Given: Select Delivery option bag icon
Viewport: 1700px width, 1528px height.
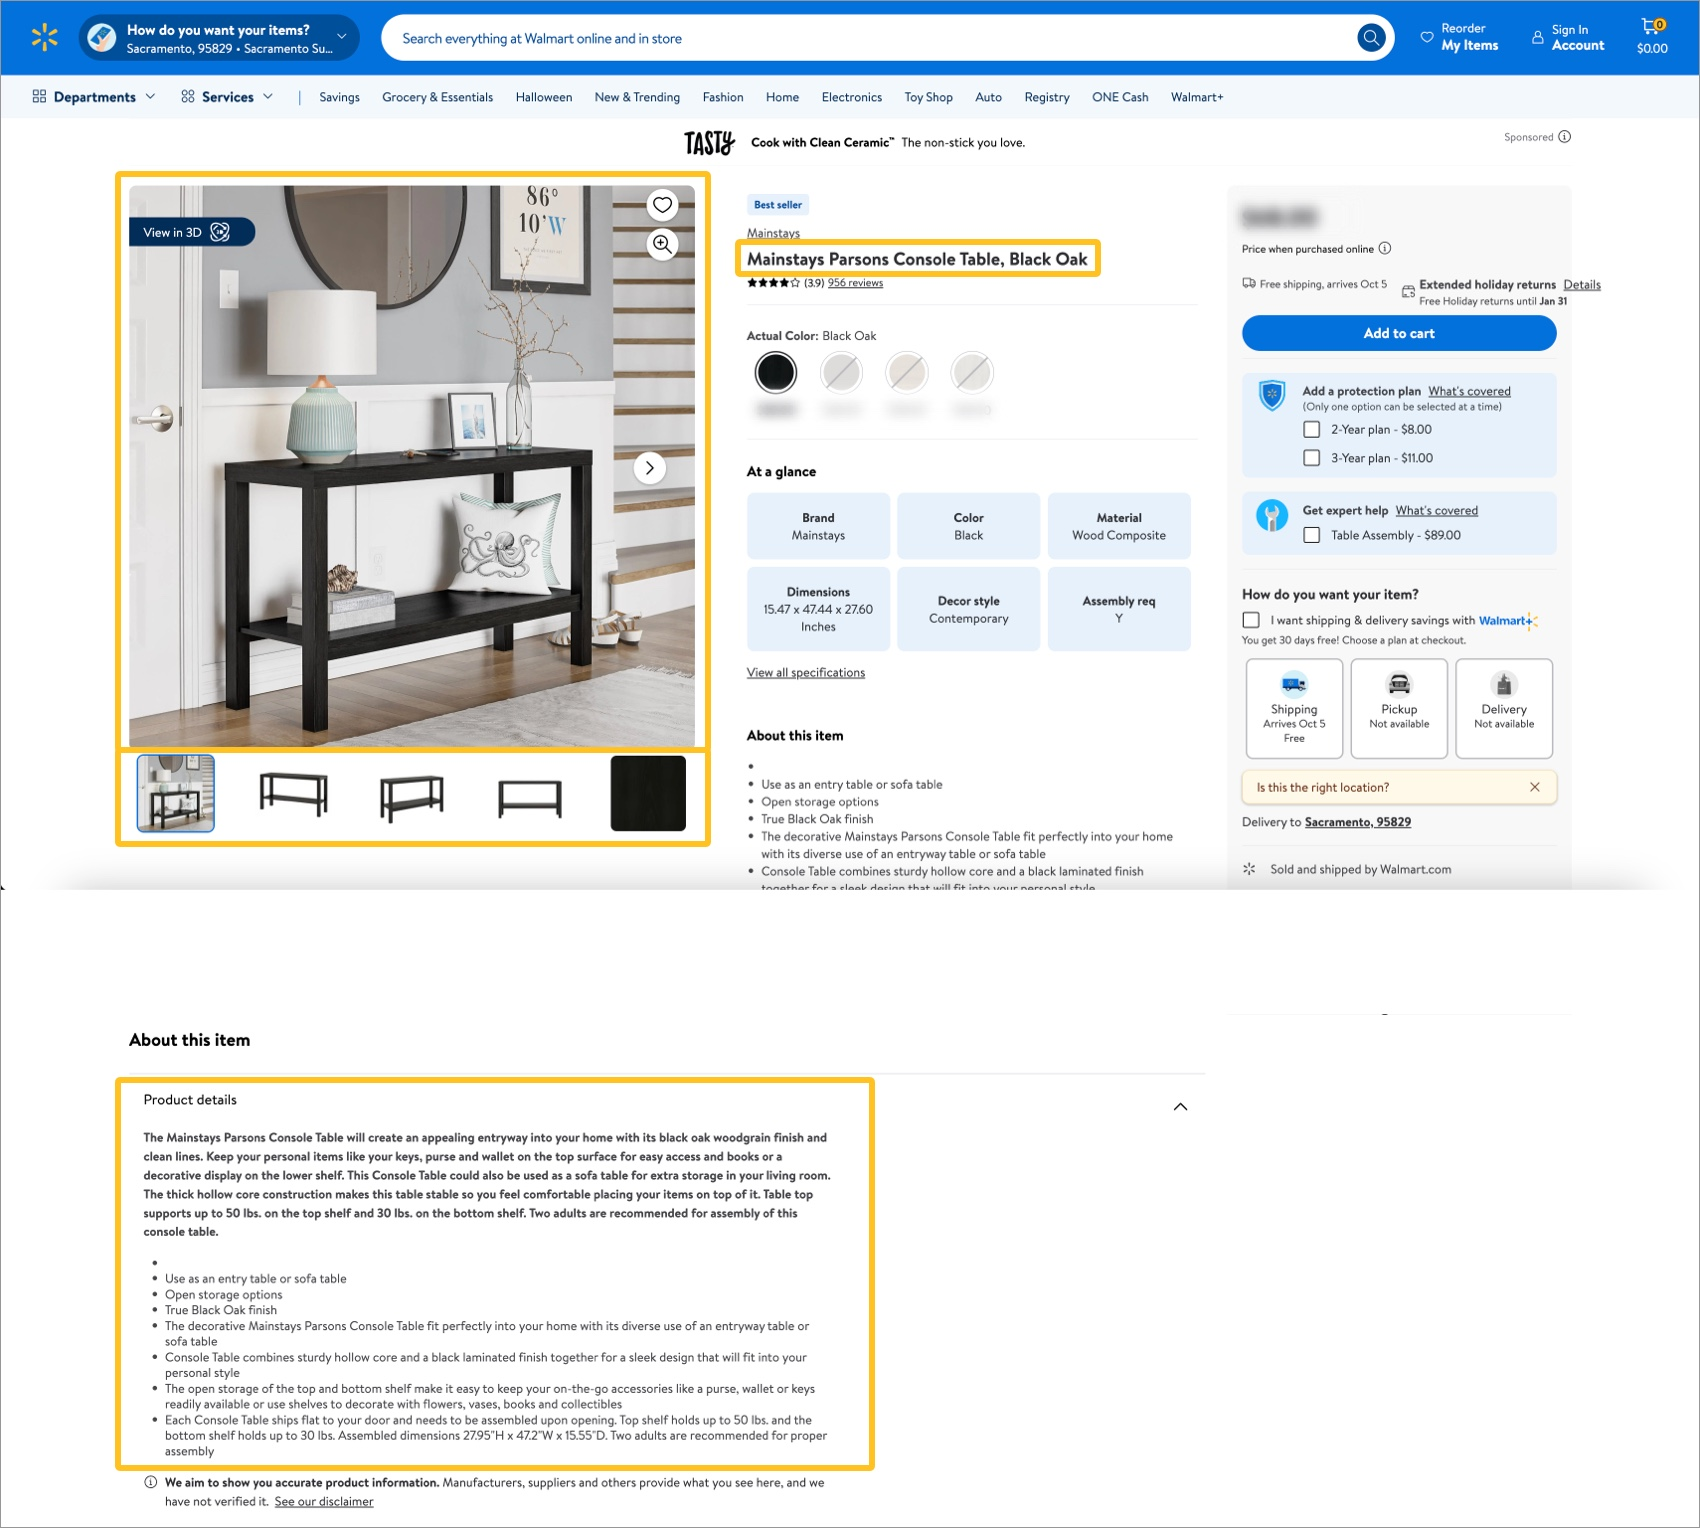Looking at the screenshot, I should pos(1504,684).
